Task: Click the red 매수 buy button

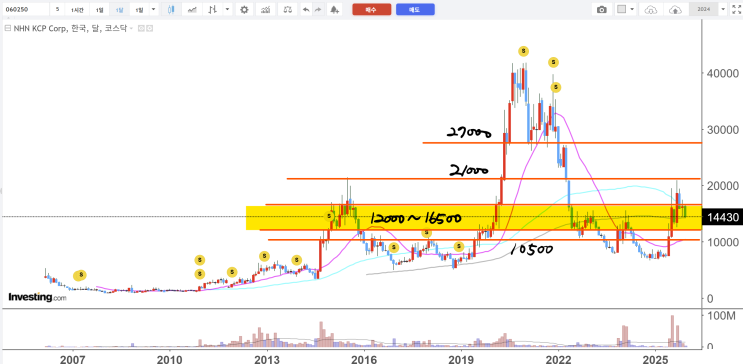Action: click(372, 9)
